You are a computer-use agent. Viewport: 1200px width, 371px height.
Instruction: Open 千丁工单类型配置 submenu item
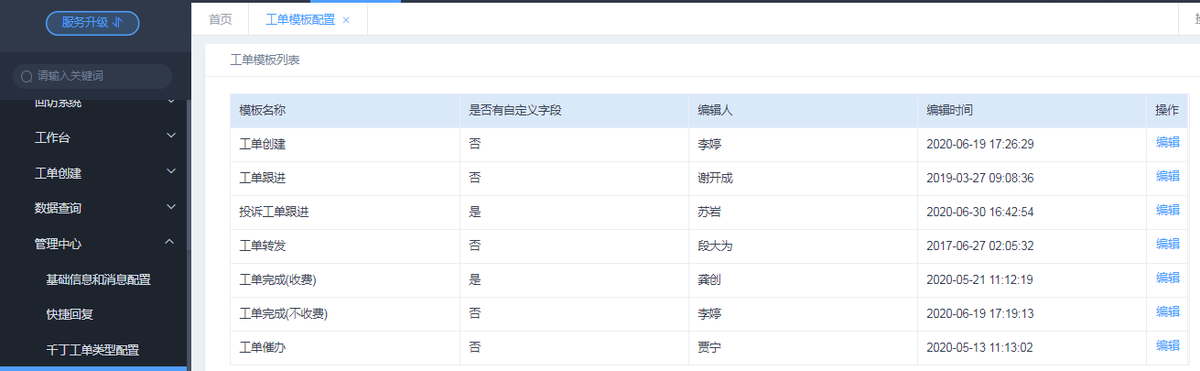click(x=92, y=350)
